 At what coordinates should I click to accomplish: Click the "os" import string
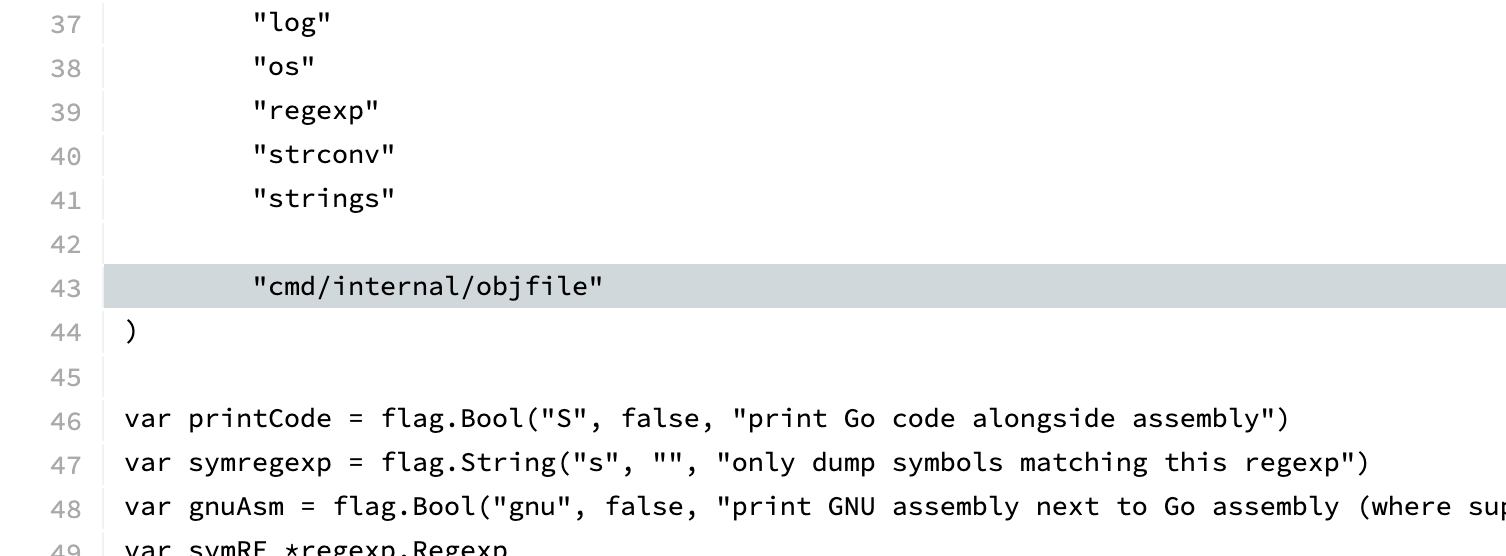[x=283, y=68]
